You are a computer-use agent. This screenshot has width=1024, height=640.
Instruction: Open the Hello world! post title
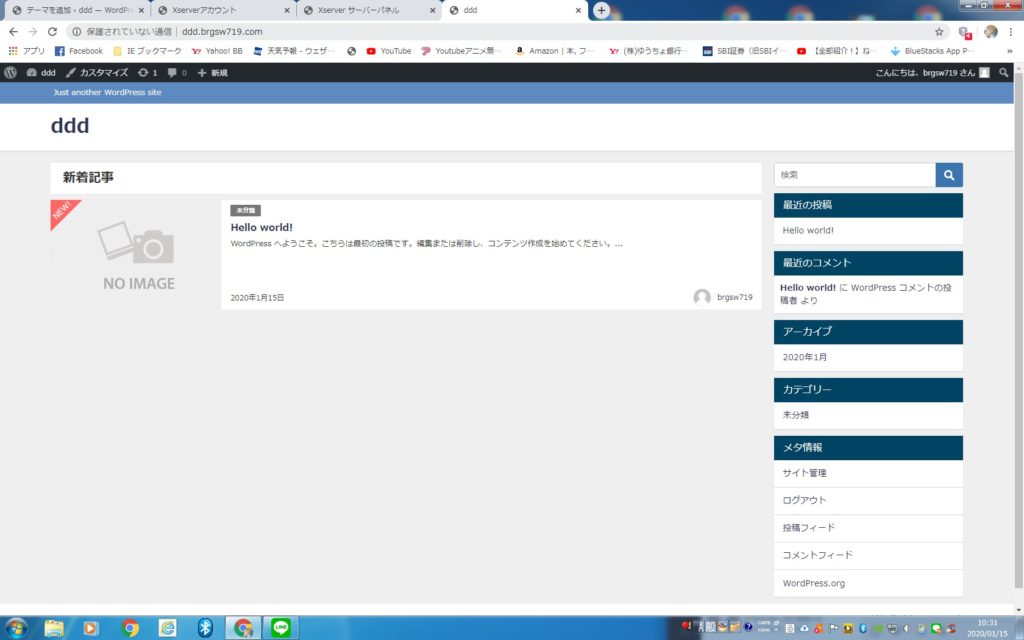tap(261, 227)
